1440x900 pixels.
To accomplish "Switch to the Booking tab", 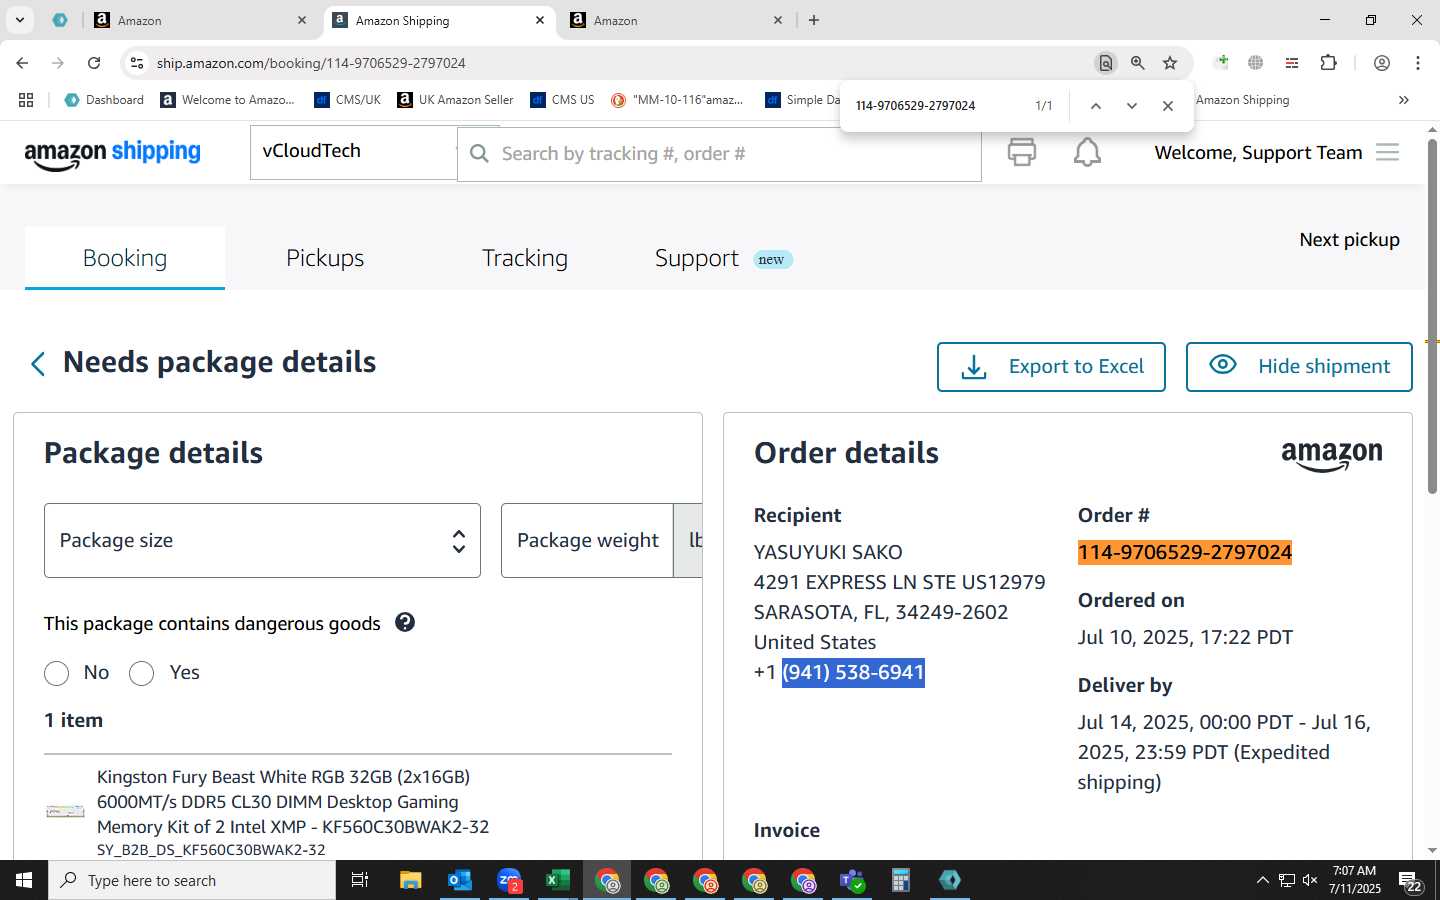I will (125, 258).
